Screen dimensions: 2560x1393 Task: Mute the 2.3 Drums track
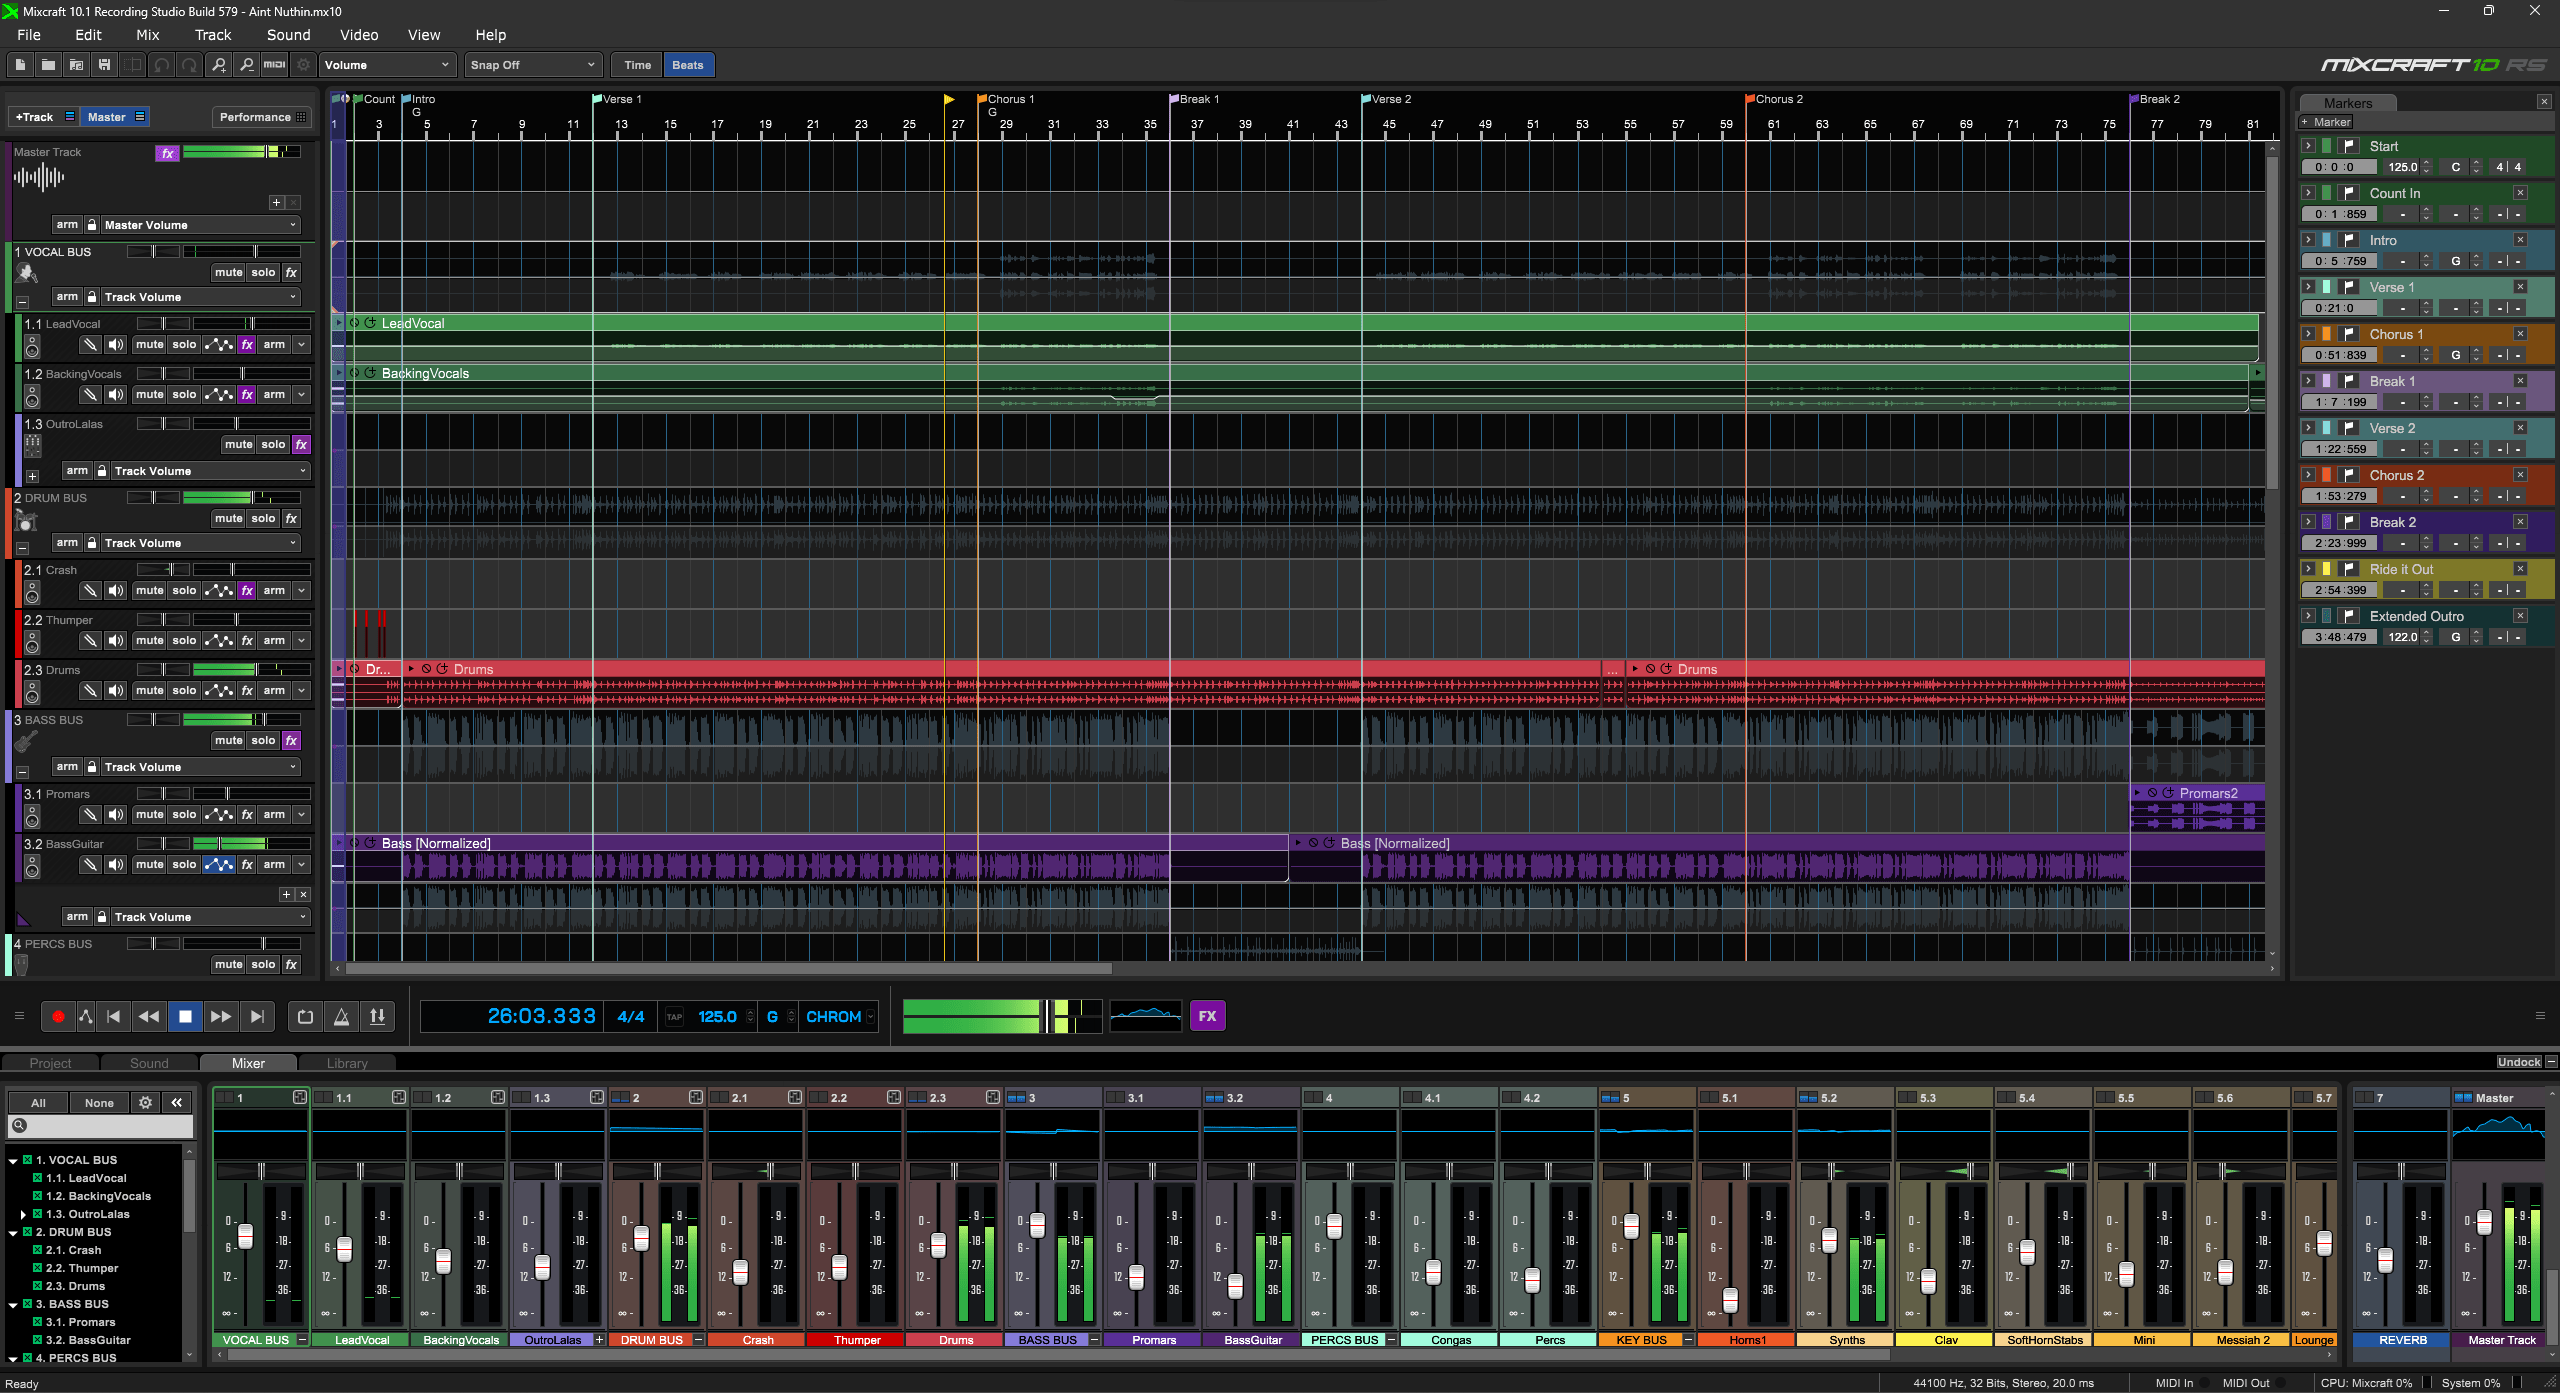coord(149,690)
